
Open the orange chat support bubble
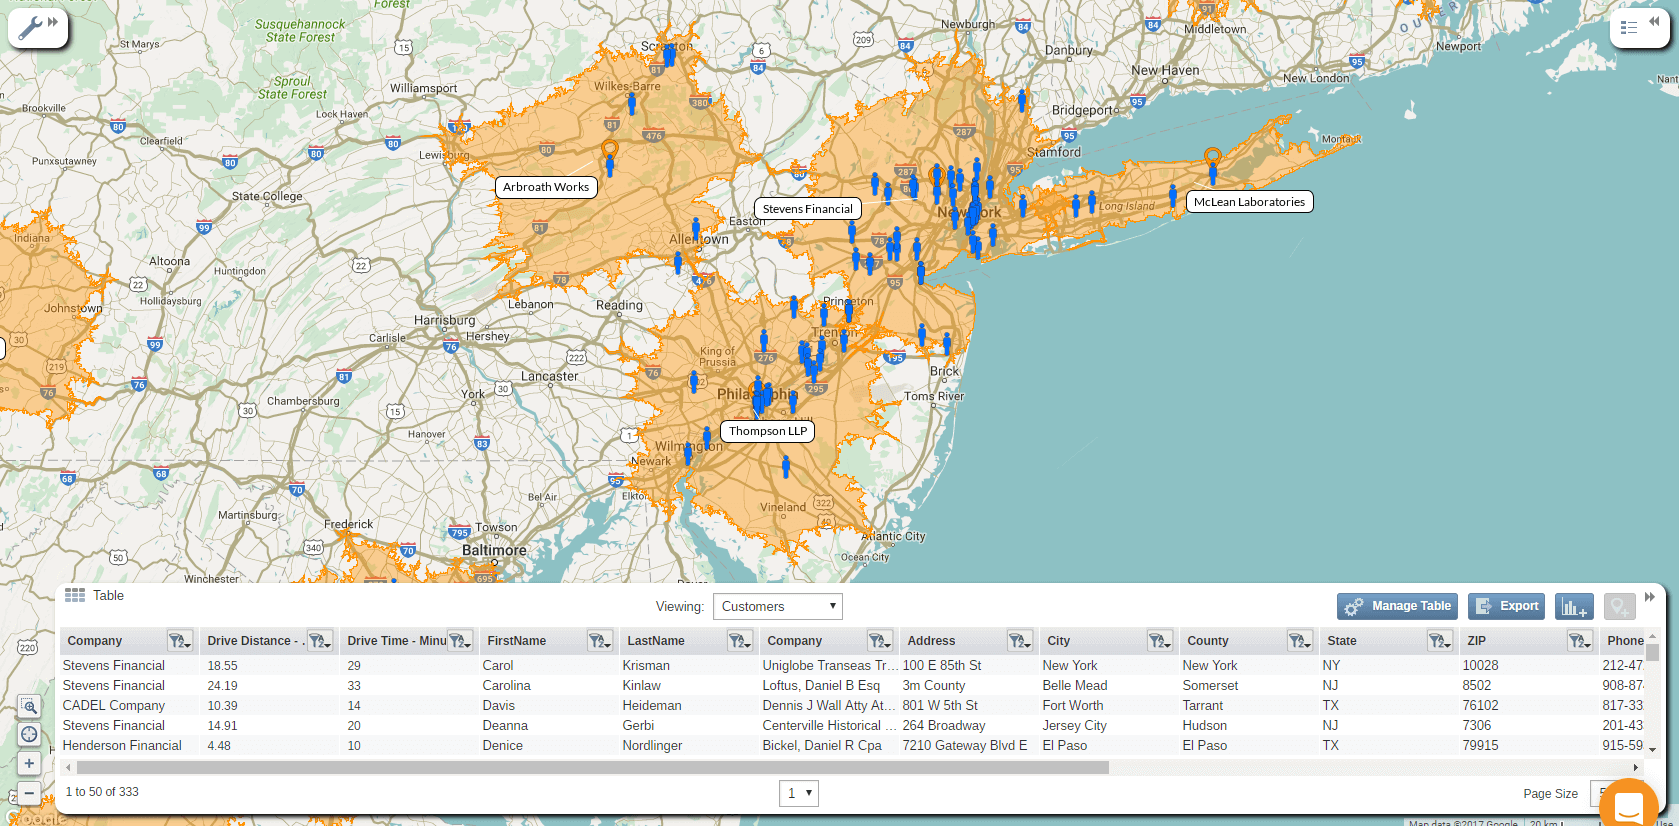tap(1628, 805)
